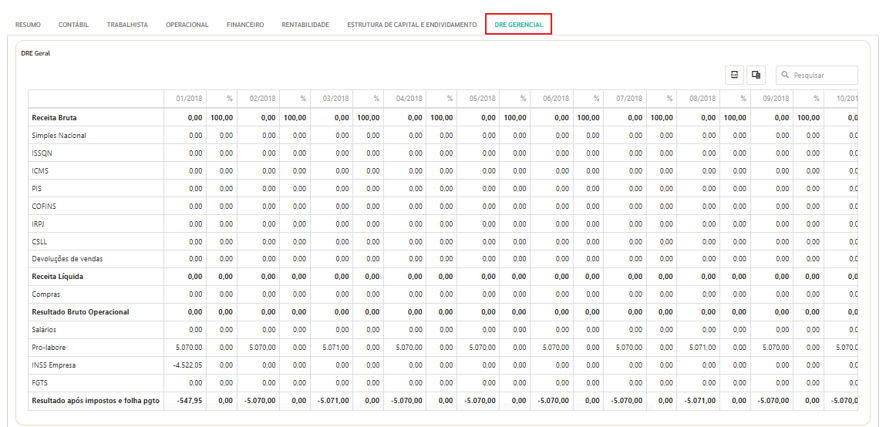This screenshot has height=427, width=886.
Task: Select the IRPJ row label
Action: (39, 223)
